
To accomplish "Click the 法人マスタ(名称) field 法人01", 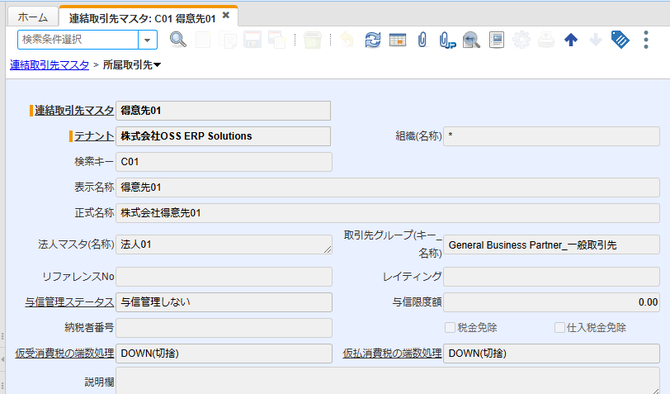I will 224,244.
